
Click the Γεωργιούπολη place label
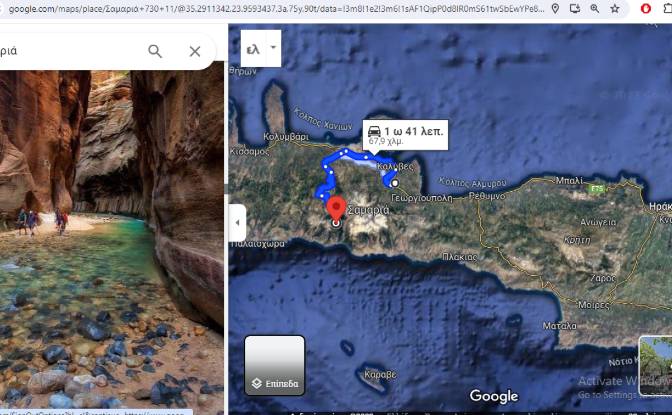point(422,198)
